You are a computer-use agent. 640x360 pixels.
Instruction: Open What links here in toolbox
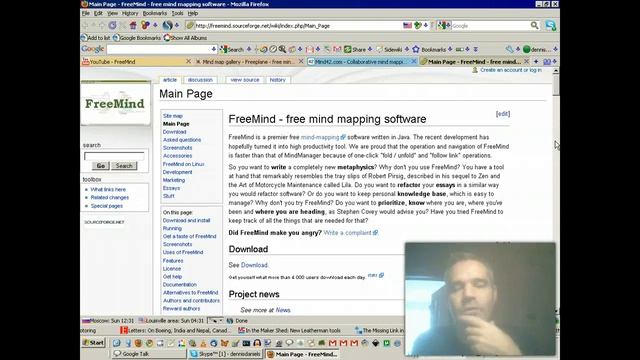[108, 189]
